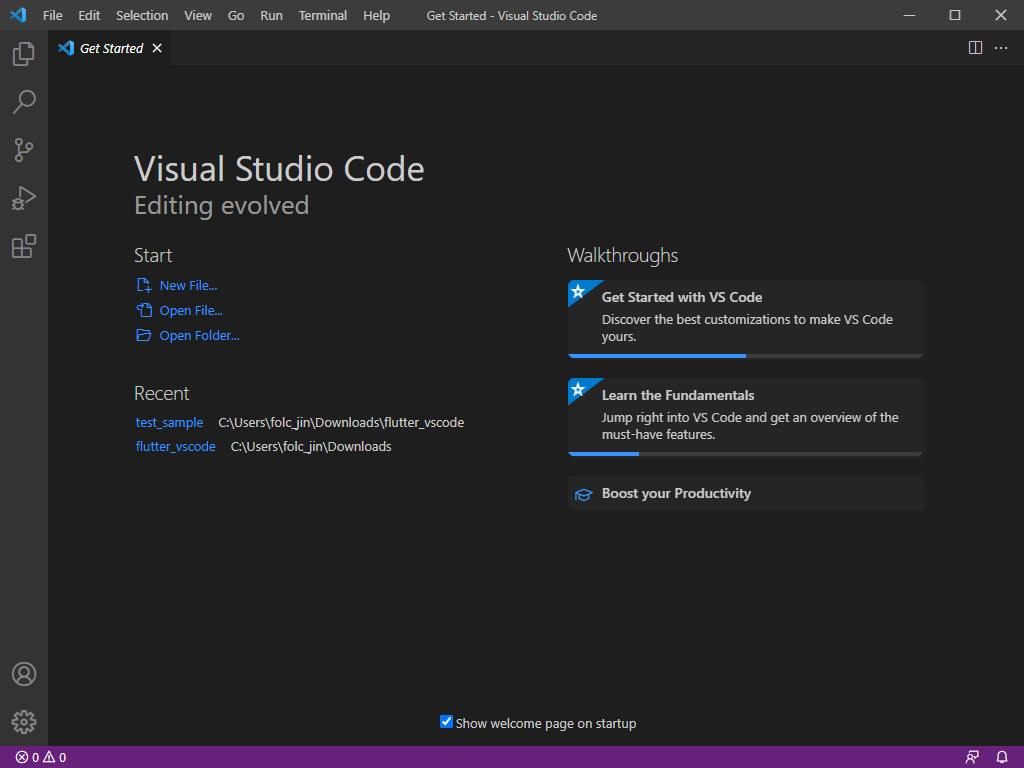Click progress bar under Get Started with VS Code
1024x768 pixels.
pyautogui.click(x=745, y=356)
